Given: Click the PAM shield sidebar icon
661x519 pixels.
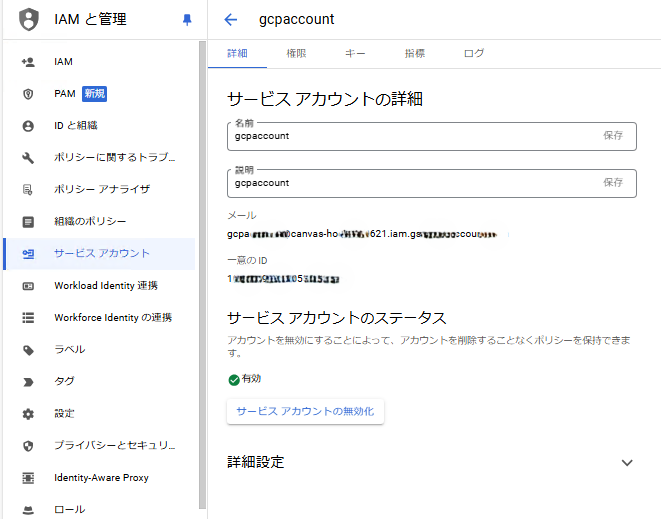Looking at the screenshot, I should 28,94.
